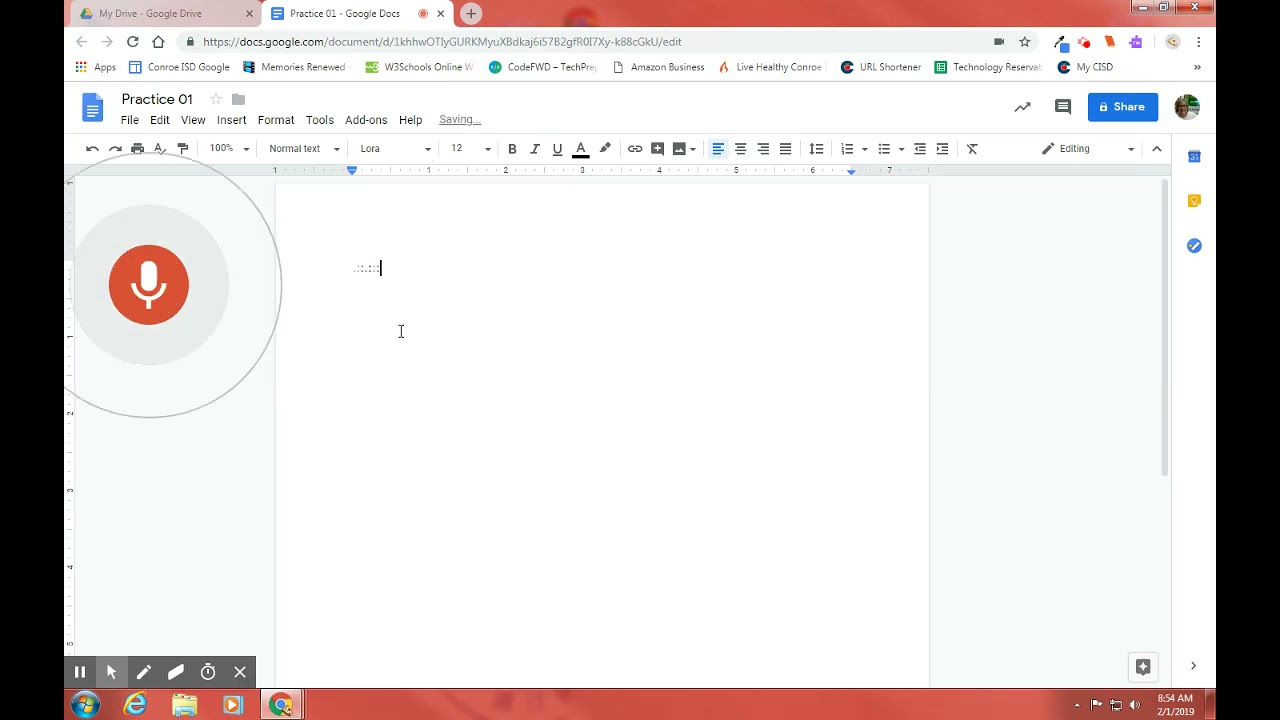Open the text color picker
The width and height of the screenshot is (1280, 720).
pos(580,149)
